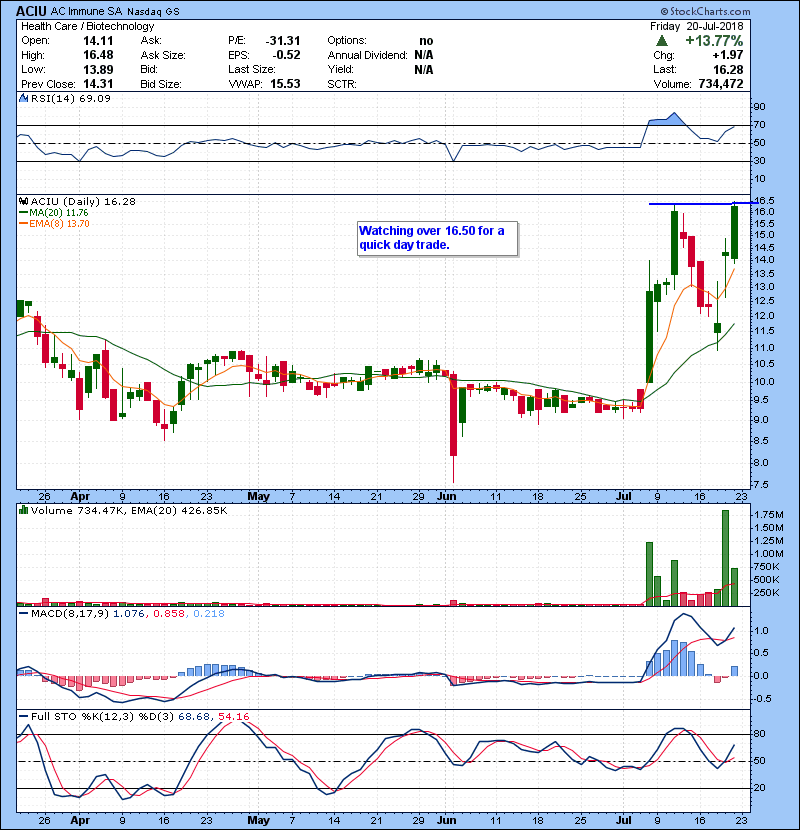Click the 90 label on the RSI axis
Image resolution: width=800 pixels, height=830 pixels.
coord(760,107)
